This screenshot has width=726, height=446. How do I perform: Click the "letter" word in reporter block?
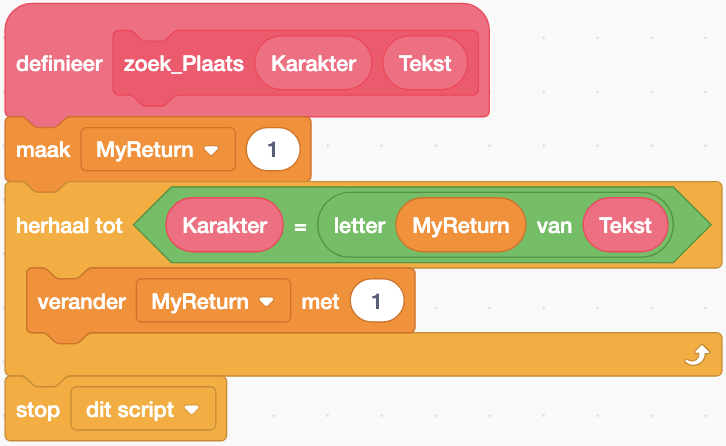pyautogui.click(x=359, y=225)
